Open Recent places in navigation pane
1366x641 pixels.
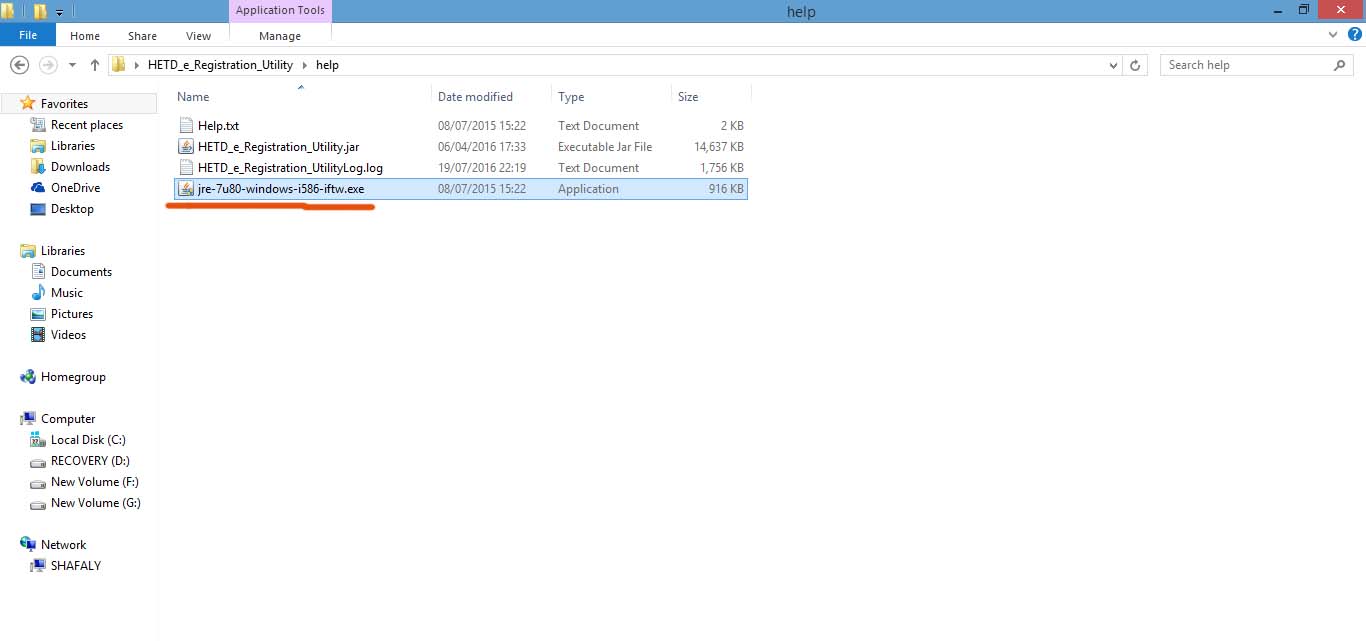[87, 125]
